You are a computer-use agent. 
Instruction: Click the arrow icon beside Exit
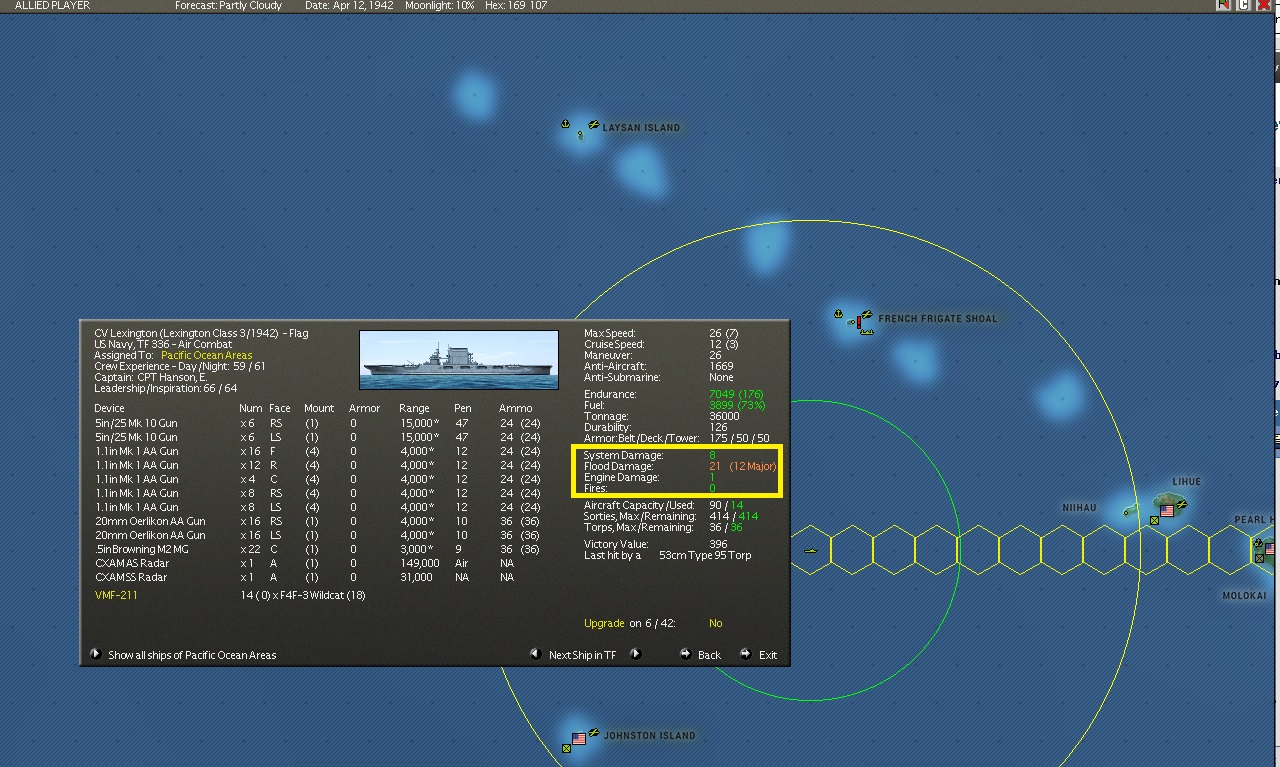[745, 654]
